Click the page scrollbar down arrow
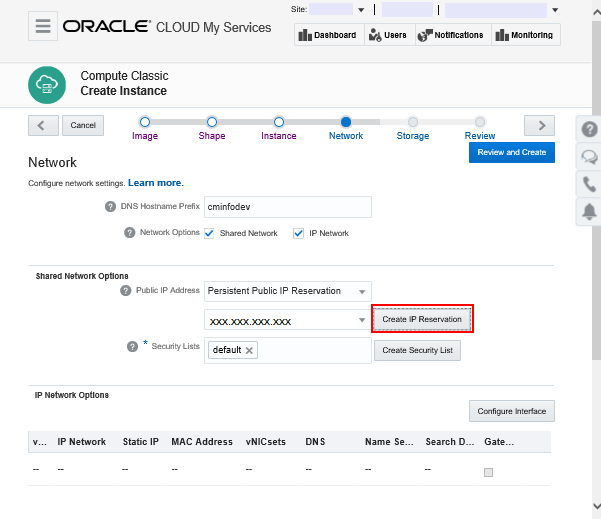This screenshot has height=519, width=601. point(596,506)
